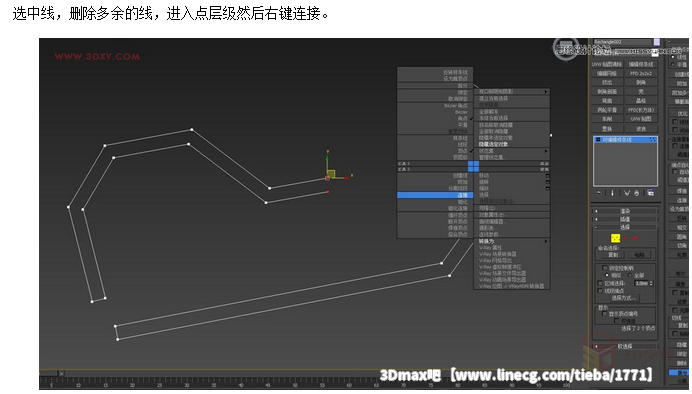Image resolution: width=692 pixels, height=394 pixels.
Task: Select Spline sub-object level icon
Action: click(635, 238)
